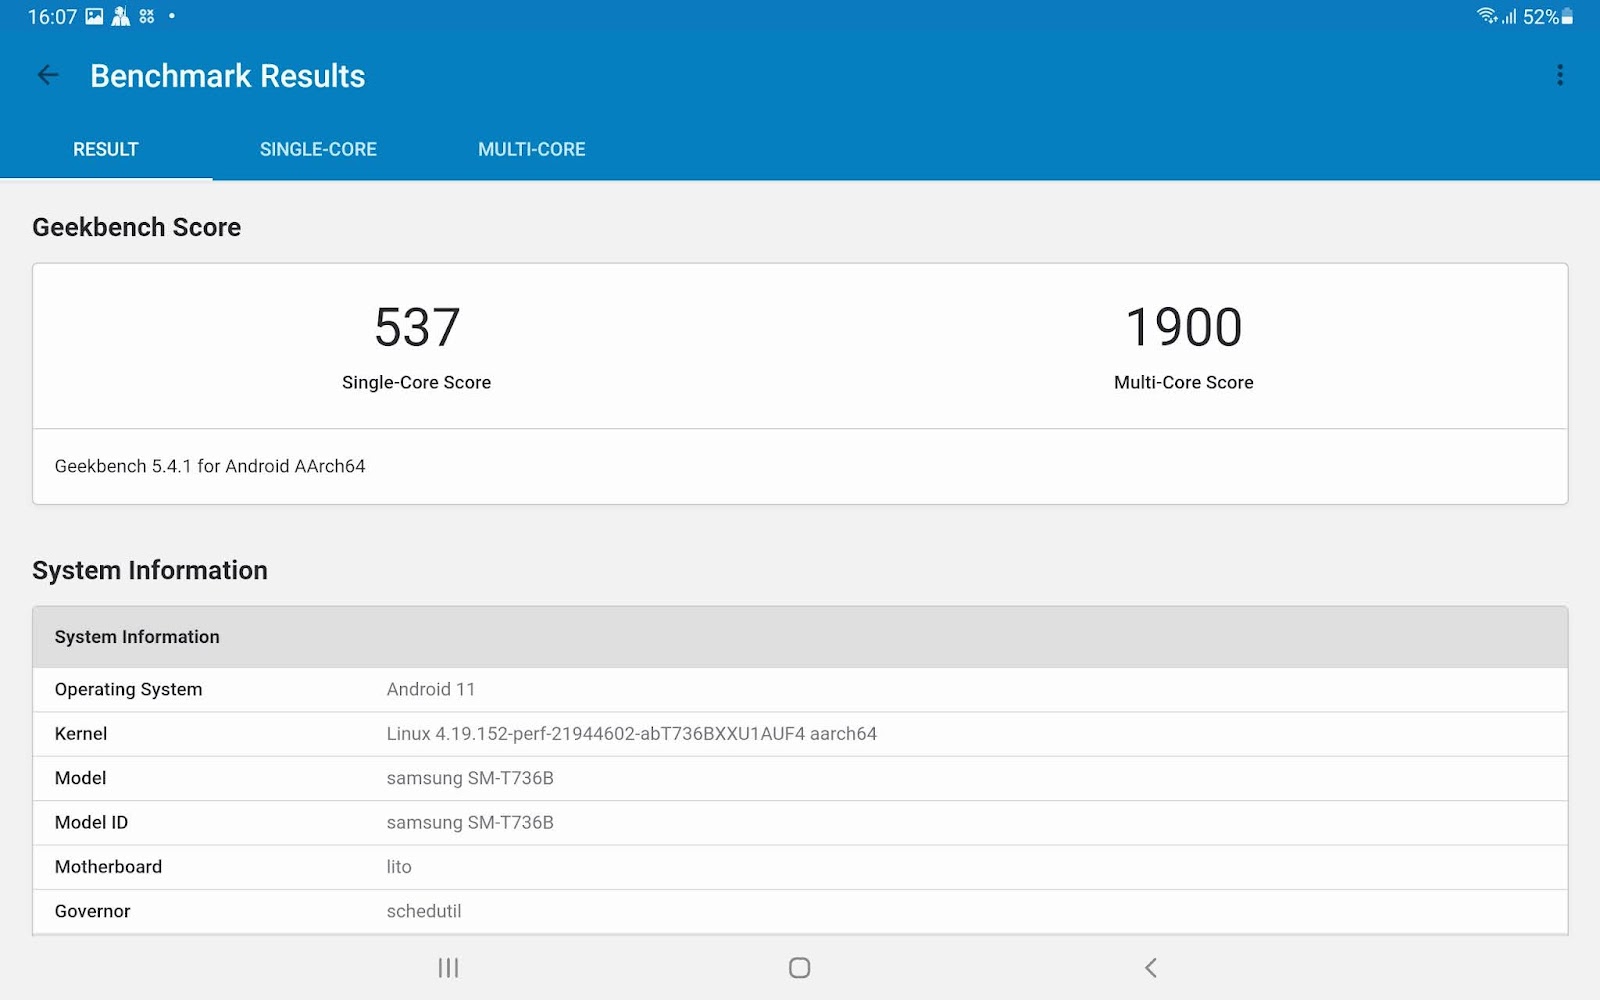Screen dimensions: 1600x1000
Task: Tap the Geekbench Score heading
Action: [137, 227]
